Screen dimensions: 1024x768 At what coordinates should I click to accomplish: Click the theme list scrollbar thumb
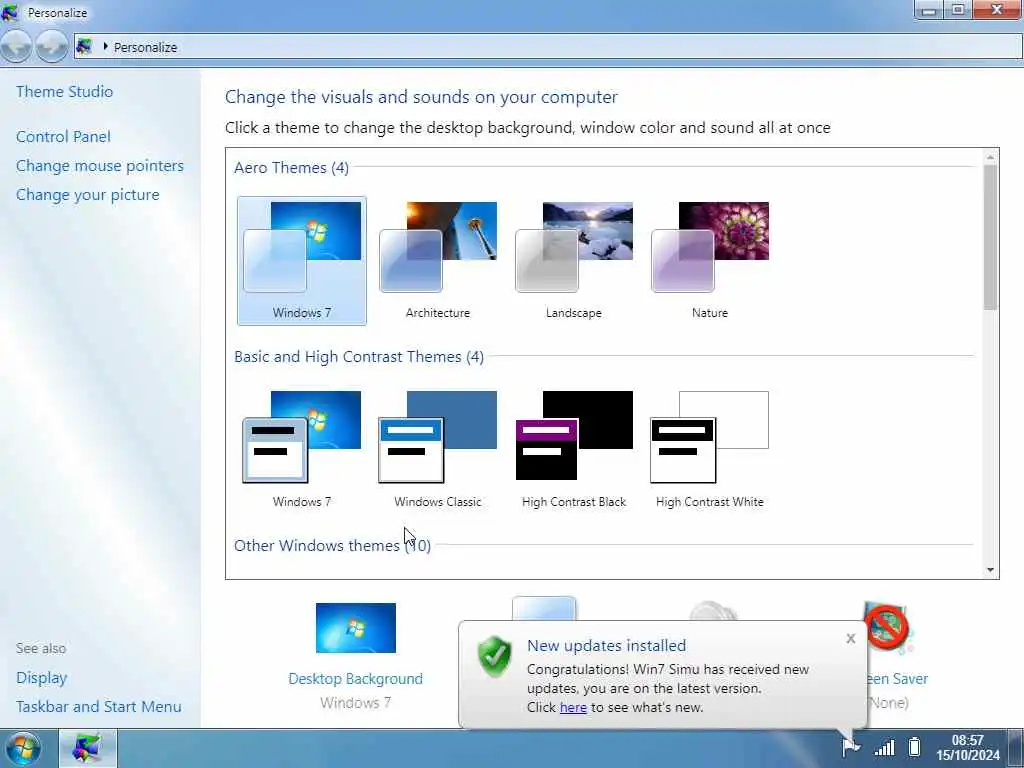tap(990, 238)
